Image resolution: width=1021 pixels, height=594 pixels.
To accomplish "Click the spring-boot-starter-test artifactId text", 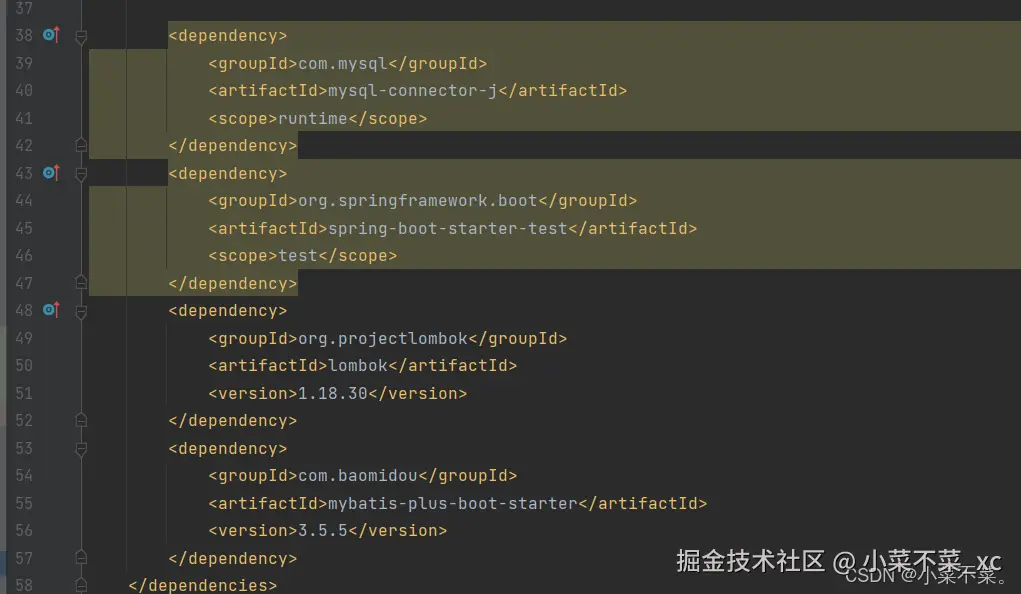I will [447, 228].
